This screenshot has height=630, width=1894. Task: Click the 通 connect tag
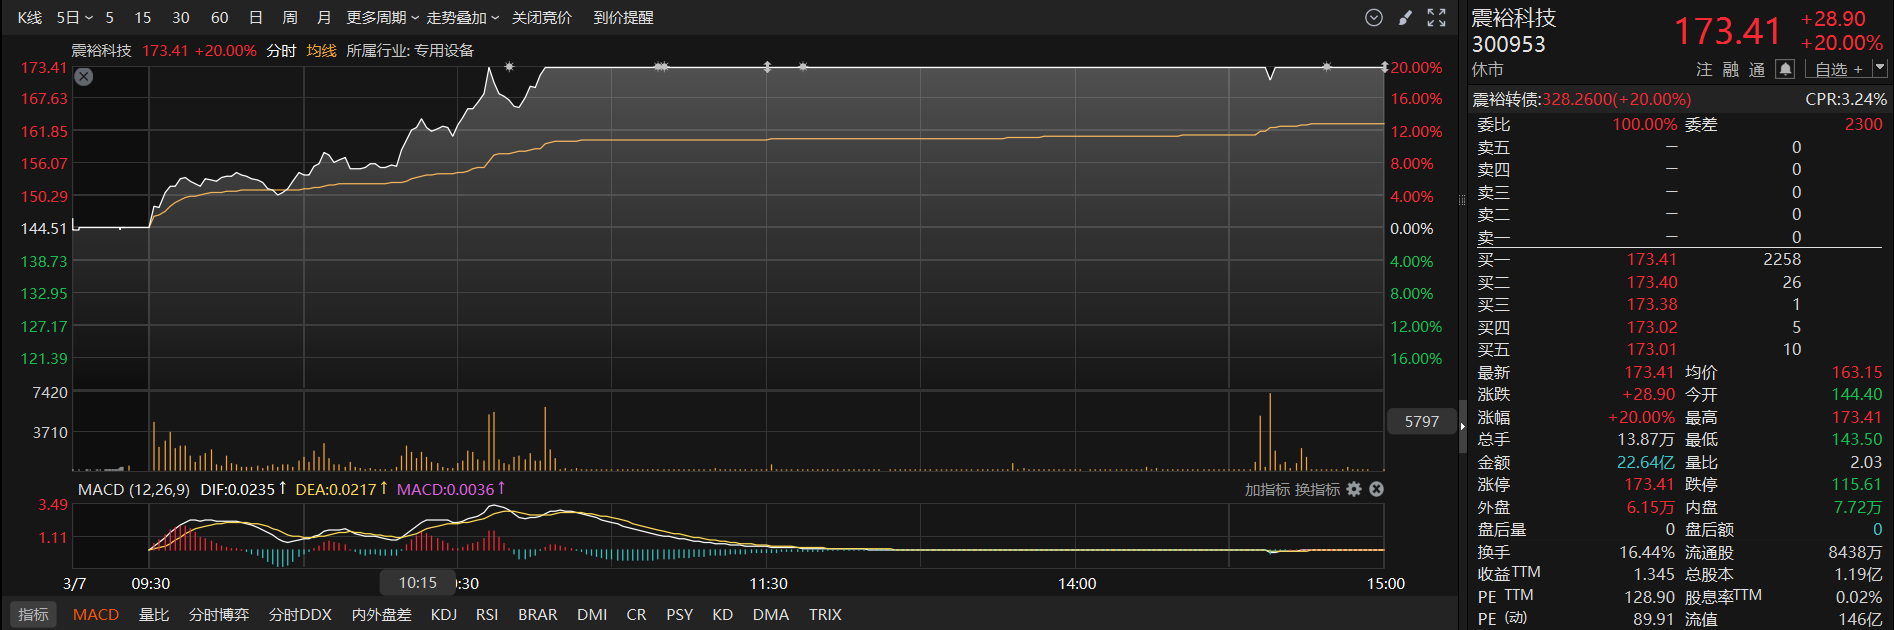point(1757,69)
